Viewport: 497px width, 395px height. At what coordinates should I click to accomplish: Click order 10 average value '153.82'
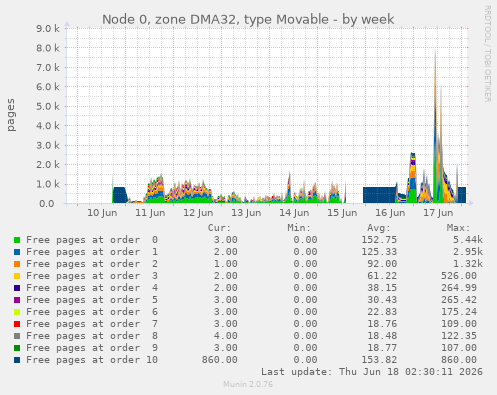tap(379, 360)
